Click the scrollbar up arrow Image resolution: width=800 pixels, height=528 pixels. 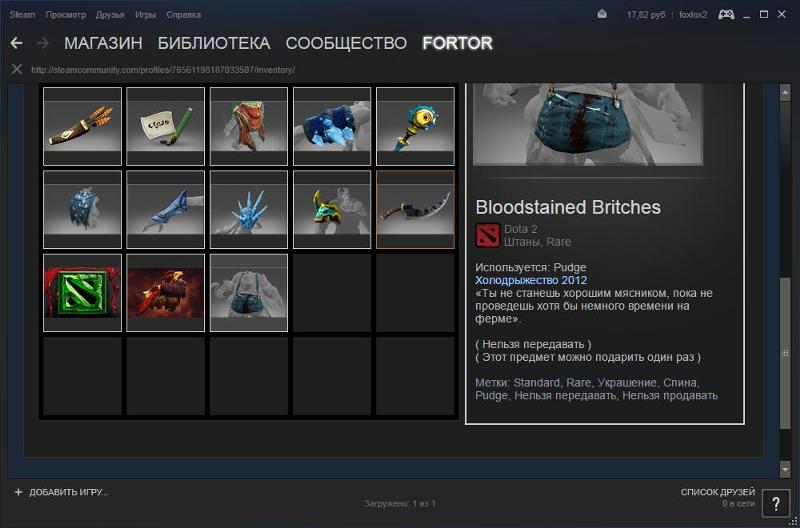coord(785,92)
